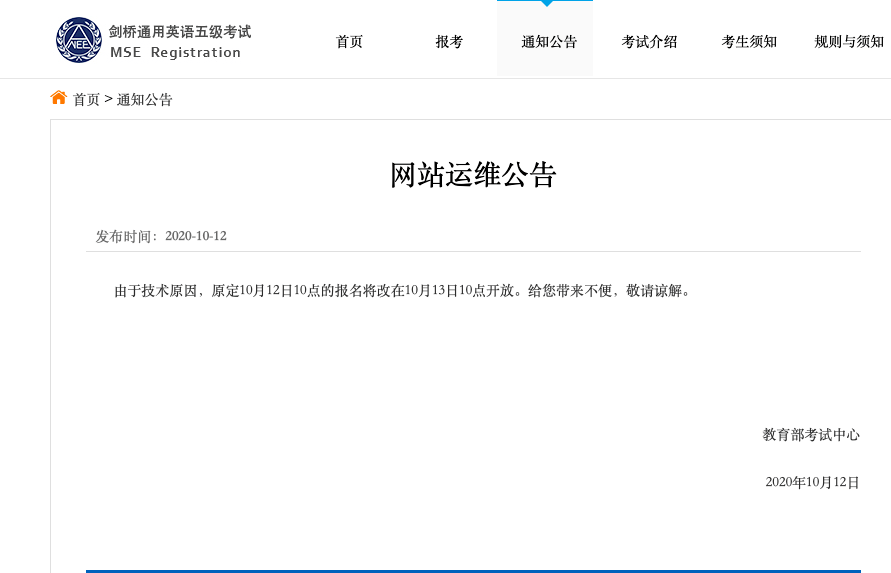The height and width of the screenshot is (573, 891).
Task: Click the 剑桥通用英语五级考试 site title
Action: click(x=180, y=32)
